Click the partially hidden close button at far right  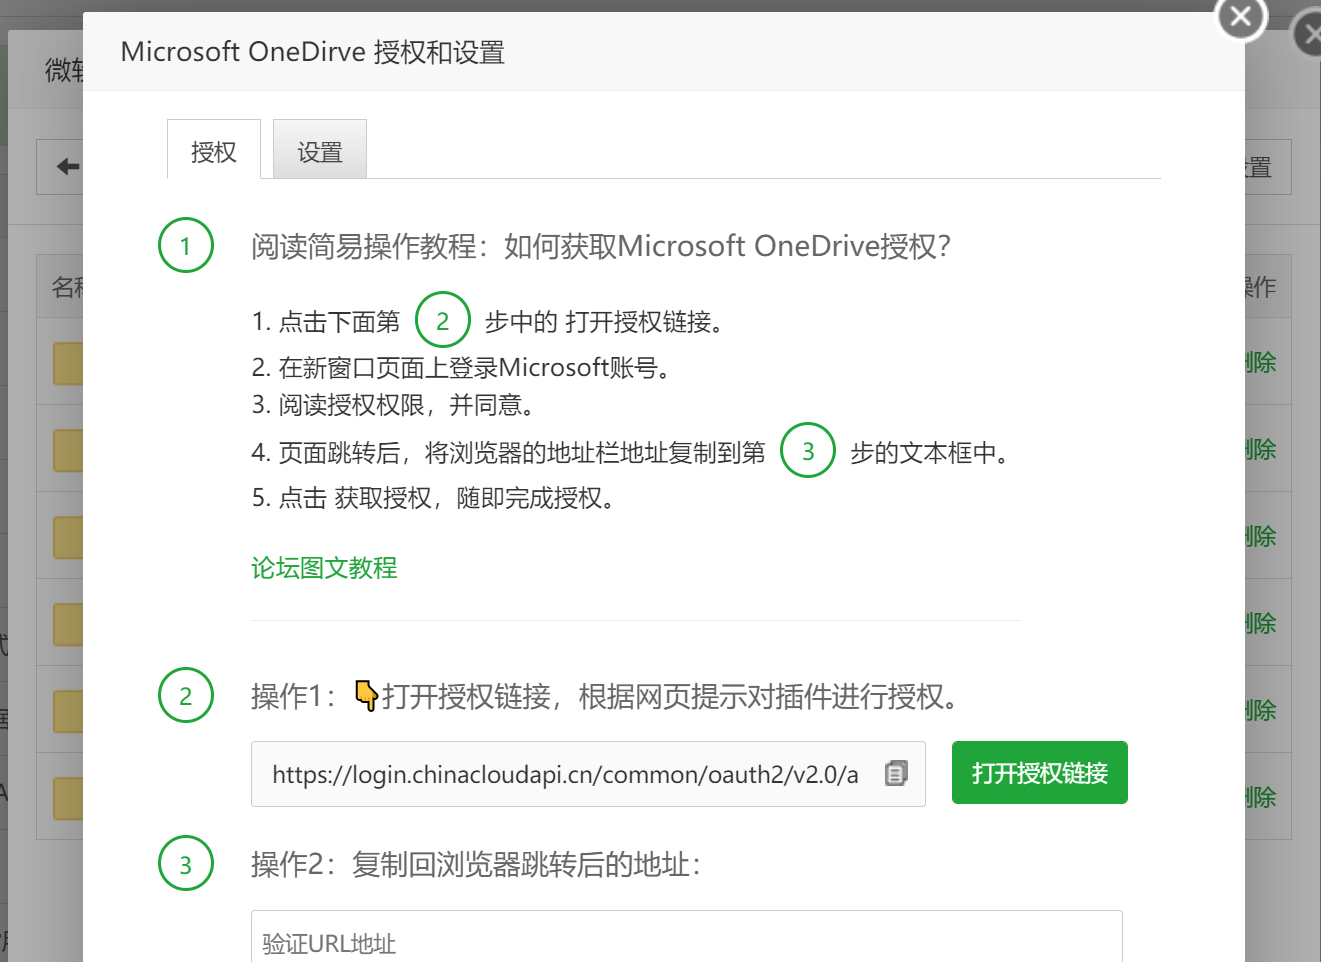1308,36
